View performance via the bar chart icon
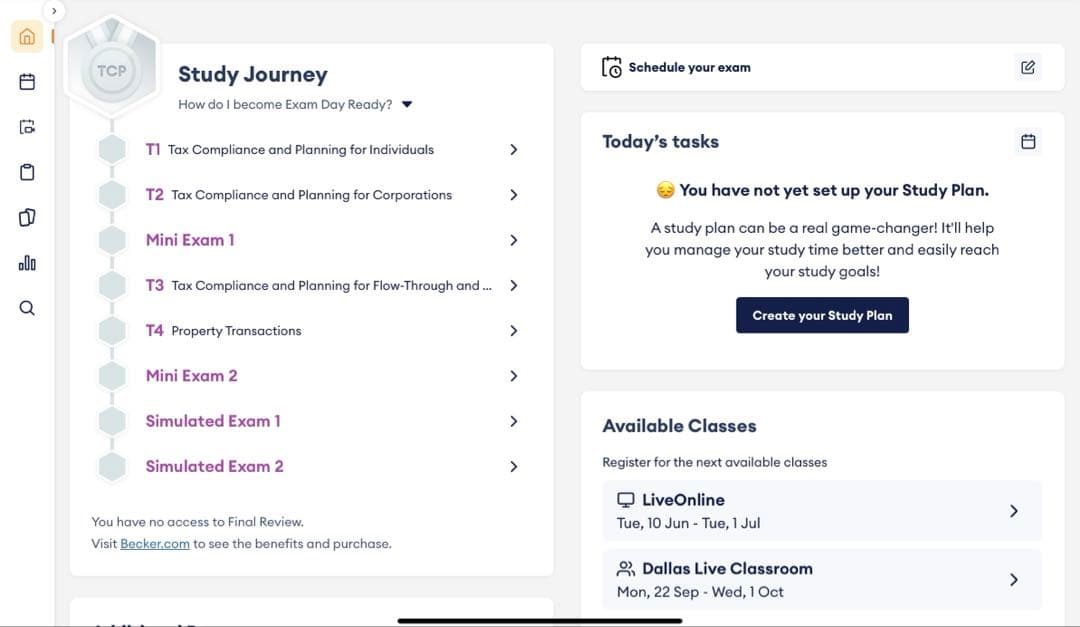The height and width of the screenshot is (627, 1080). coord(27,262)
